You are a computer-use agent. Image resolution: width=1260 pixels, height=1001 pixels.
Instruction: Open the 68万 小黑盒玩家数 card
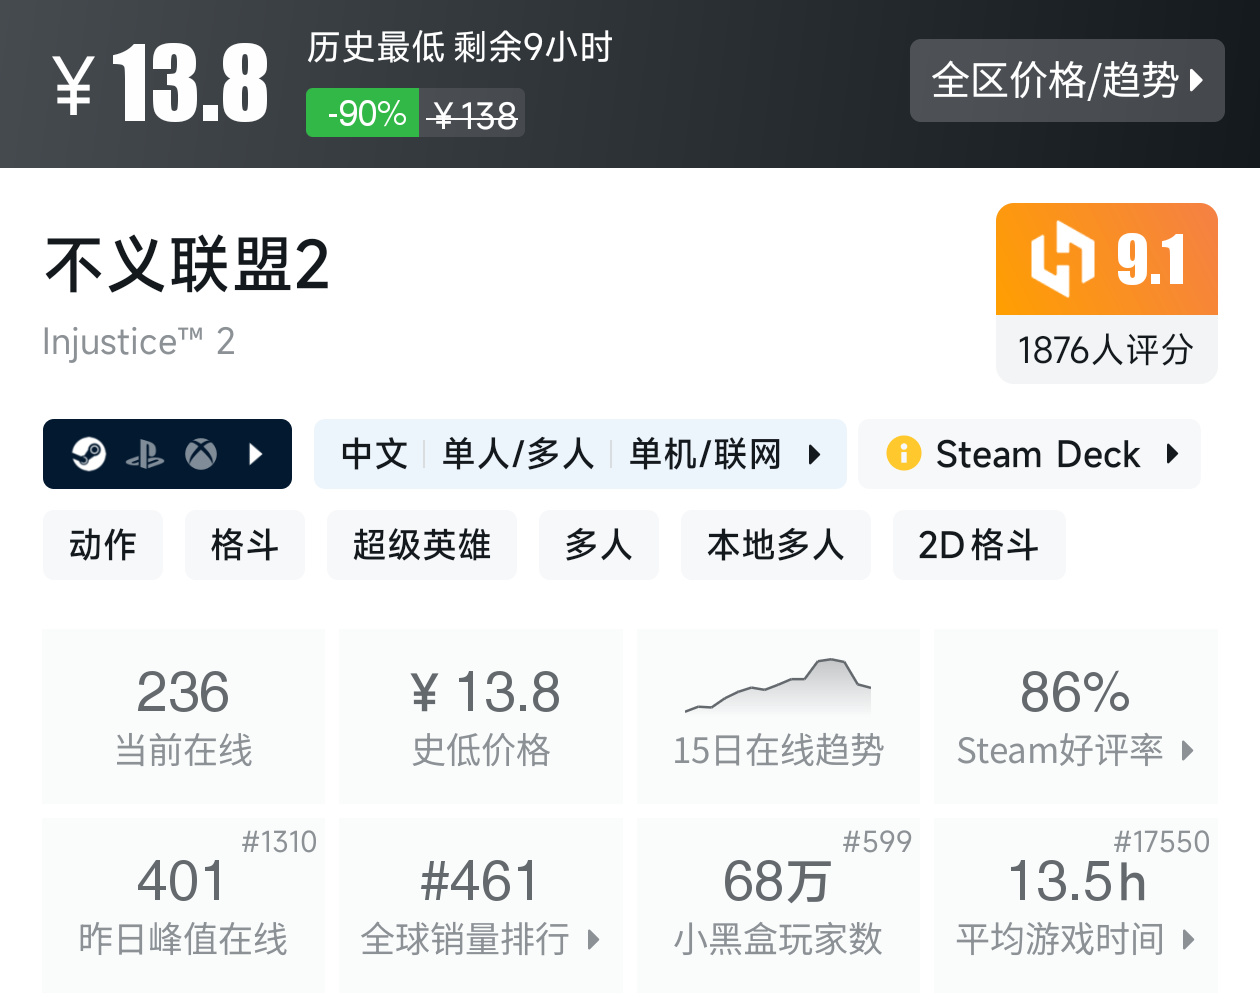[x=778, y=905]
